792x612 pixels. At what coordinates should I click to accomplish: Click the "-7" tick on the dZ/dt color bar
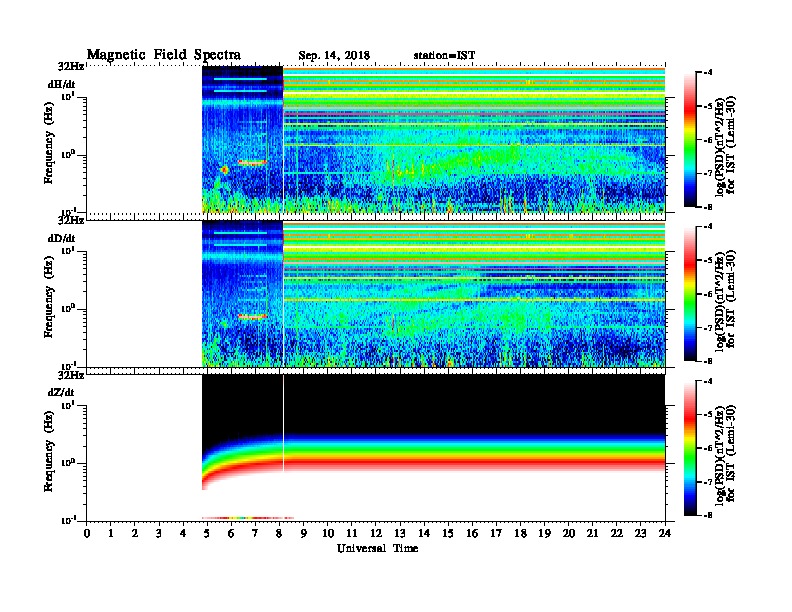[x=708, y=482]
